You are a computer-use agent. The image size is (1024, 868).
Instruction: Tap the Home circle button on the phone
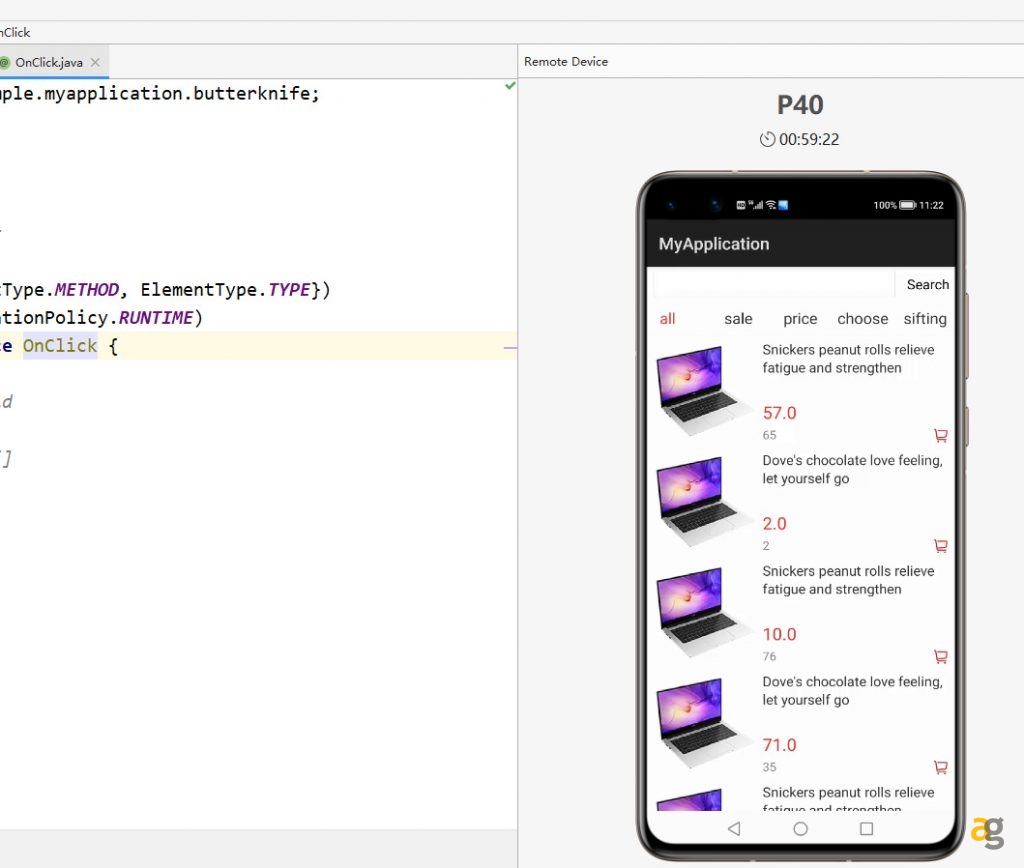[x=800, y=829]
